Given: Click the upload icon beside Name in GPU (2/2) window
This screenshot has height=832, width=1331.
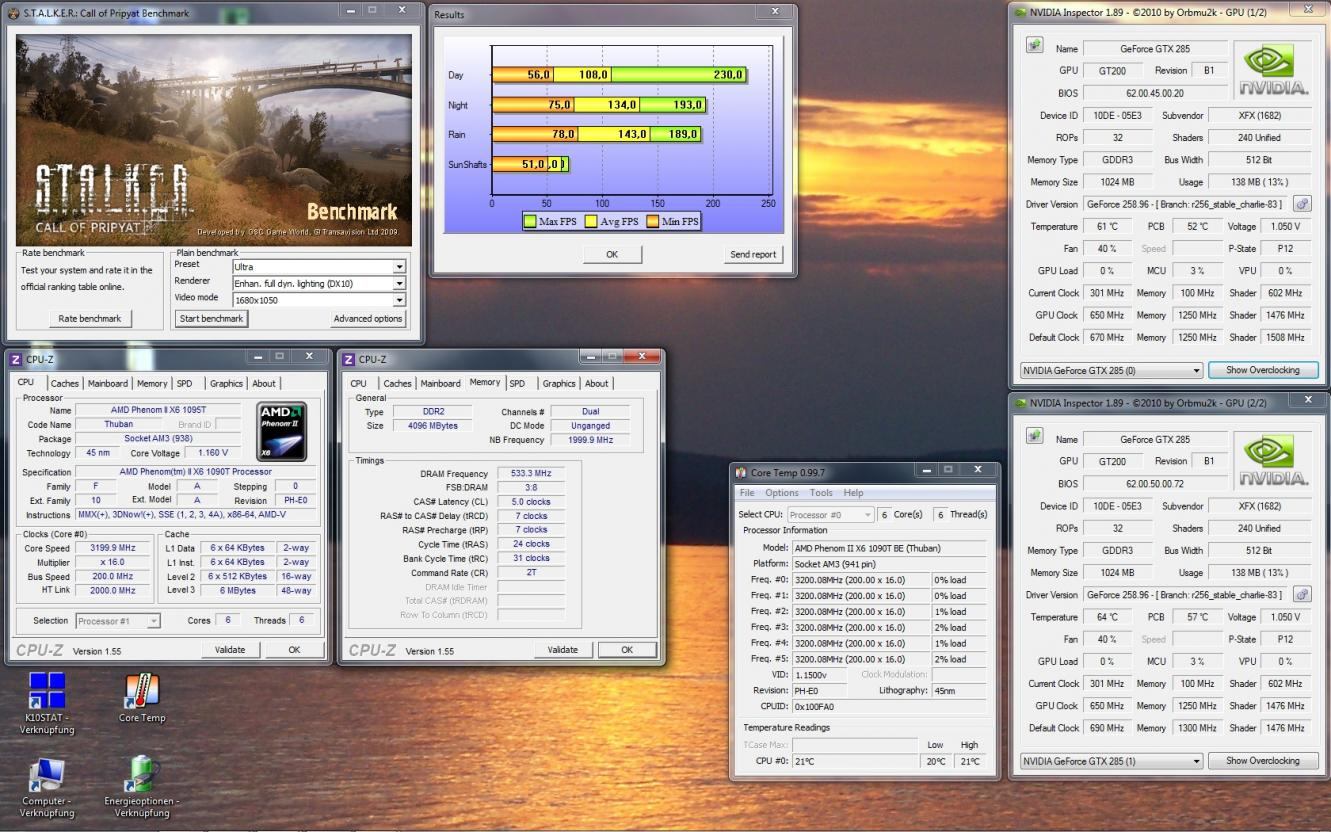Looking at the screenshot, I should [1035, 437].
